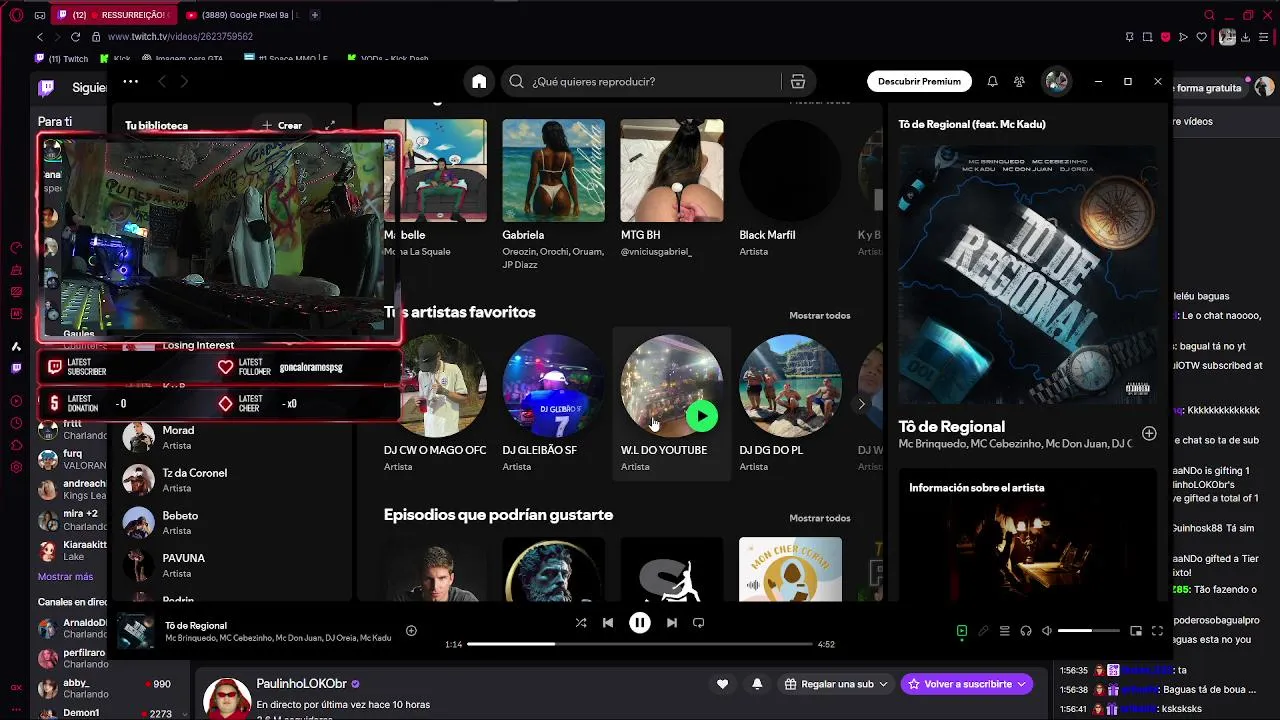1280x720 pixels.
Task: Play W.L DO YOUTUBE green button
Action: tap(702, 416)
